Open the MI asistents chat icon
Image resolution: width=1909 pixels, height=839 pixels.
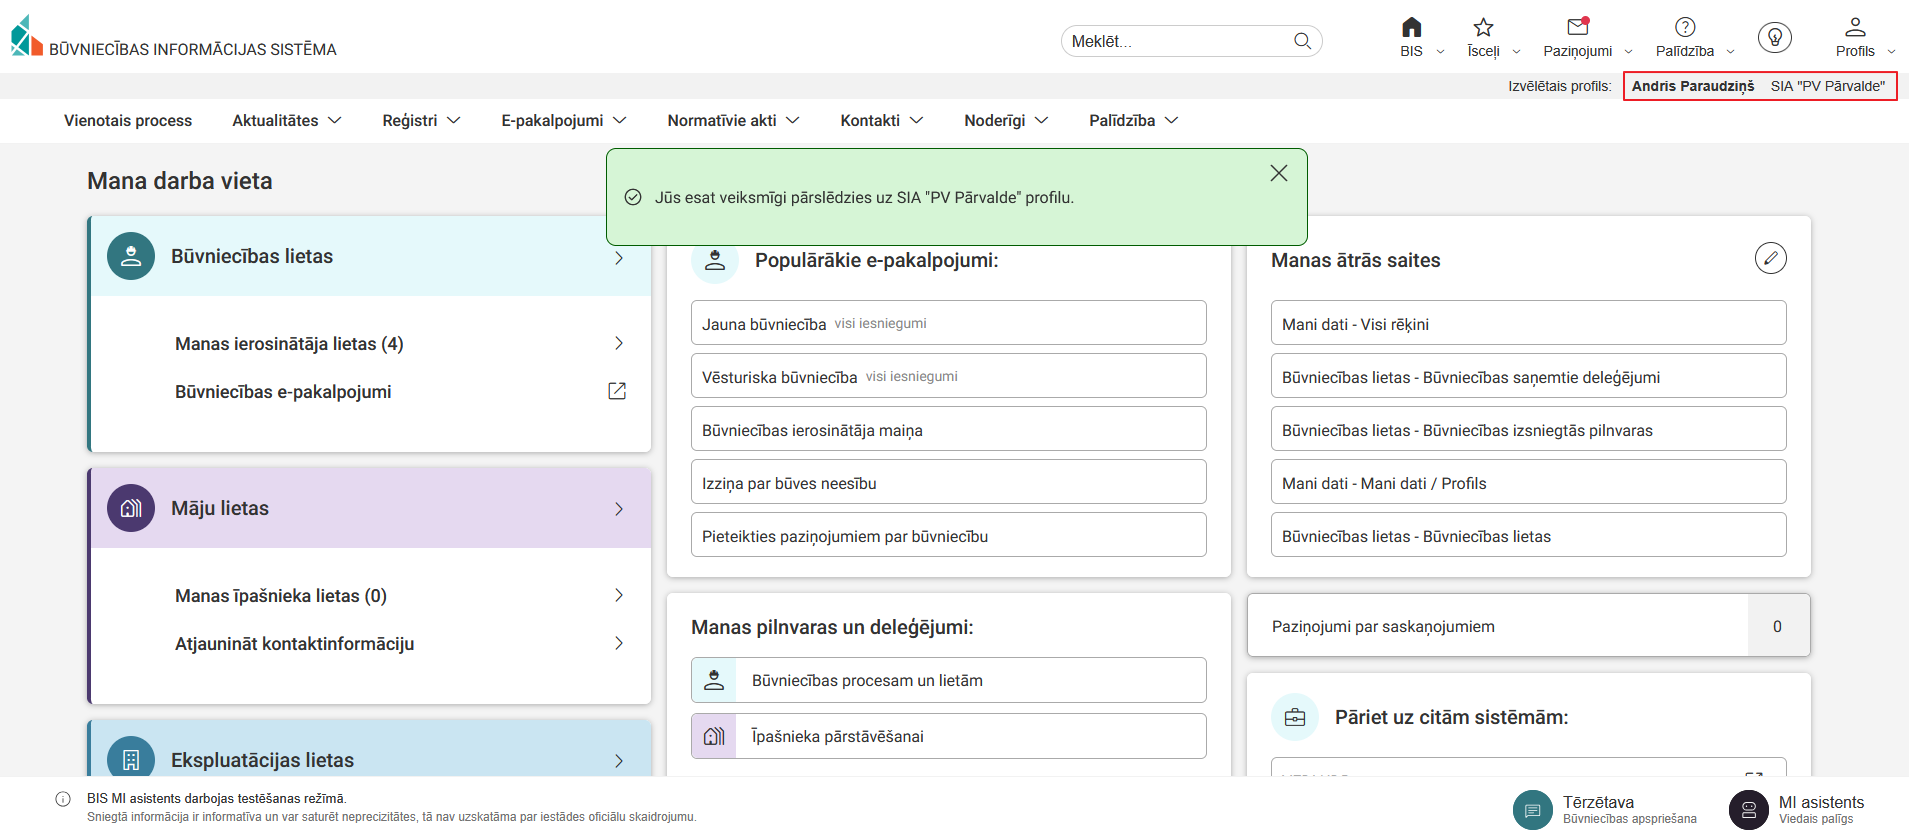(x=1748, y=810)
